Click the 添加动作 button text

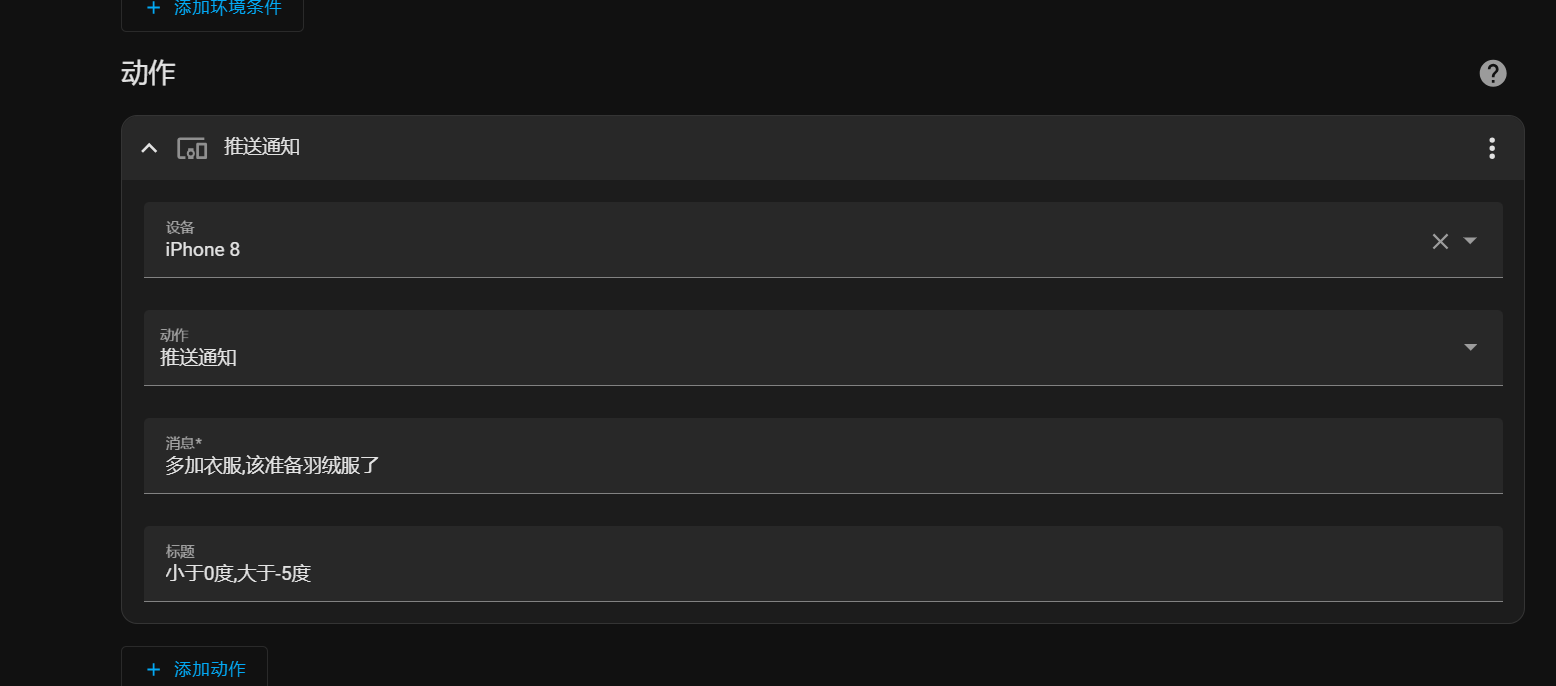(x=210, y=669)
